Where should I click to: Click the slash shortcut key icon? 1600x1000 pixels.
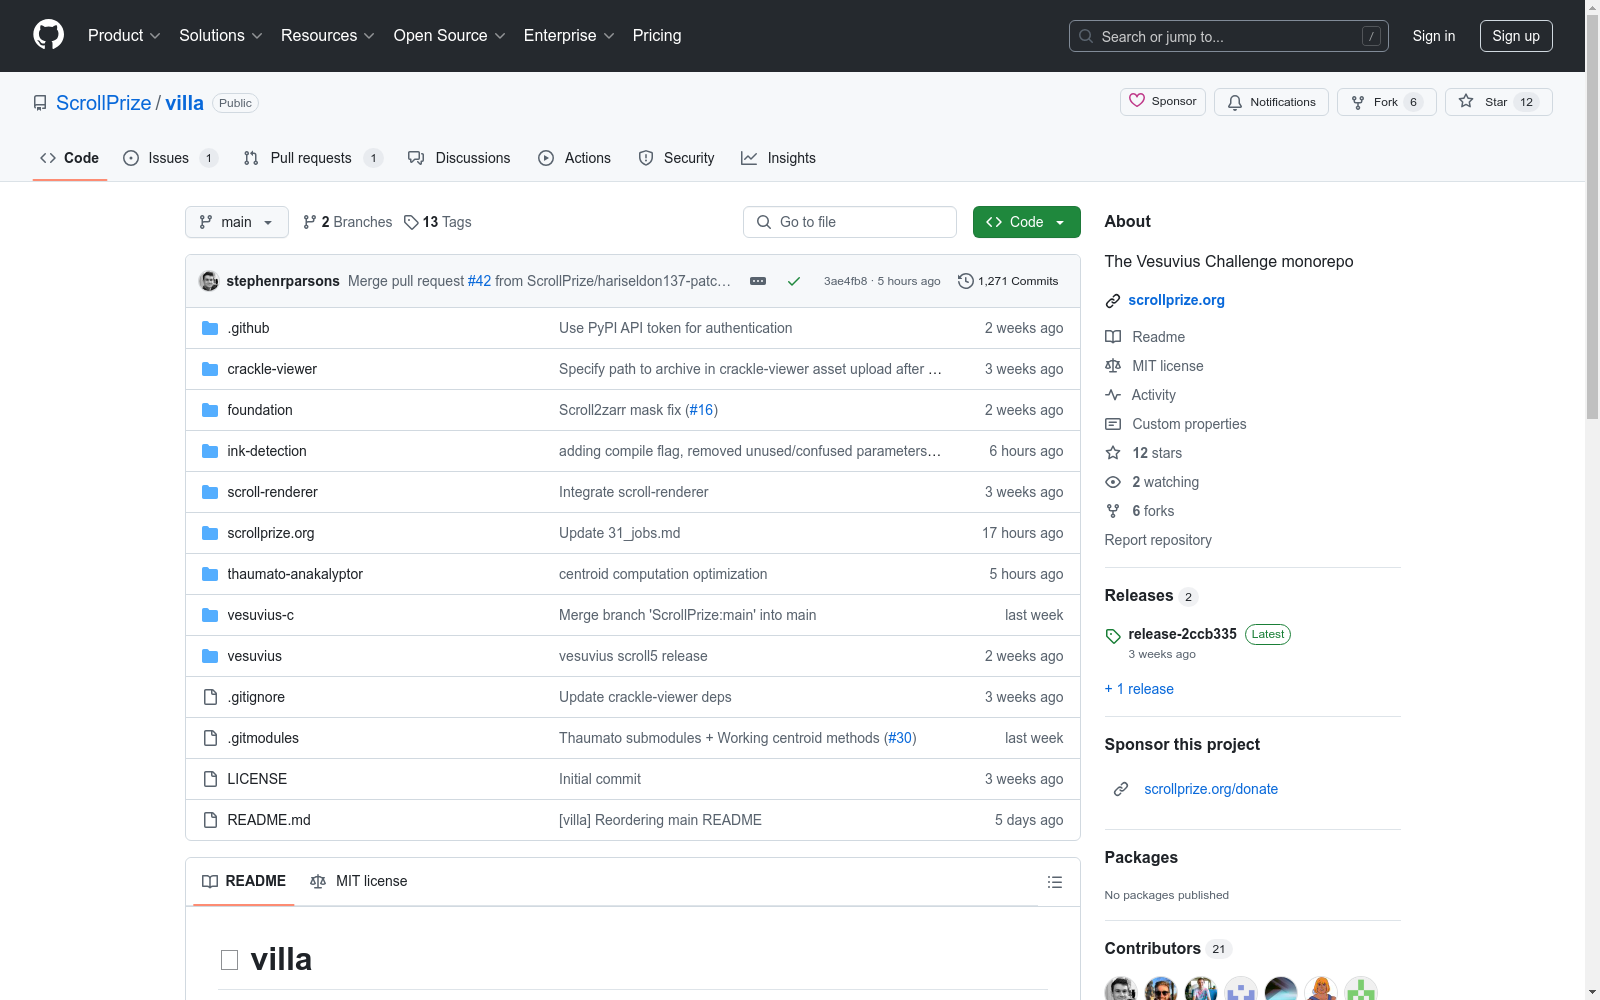pos(1371,36)
